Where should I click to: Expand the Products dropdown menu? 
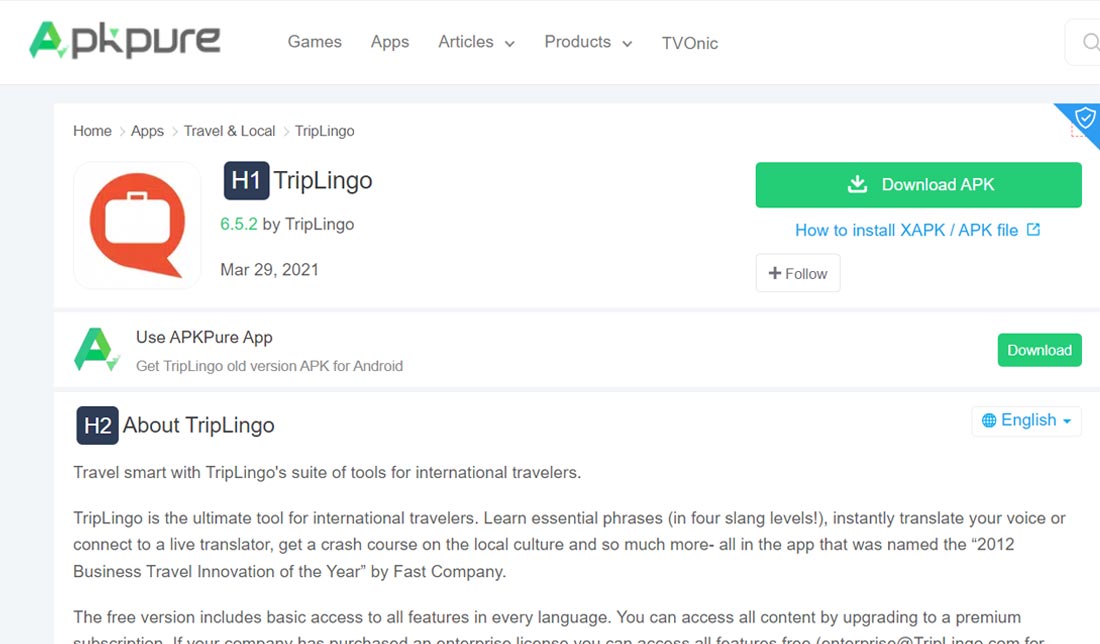[588, 42]
